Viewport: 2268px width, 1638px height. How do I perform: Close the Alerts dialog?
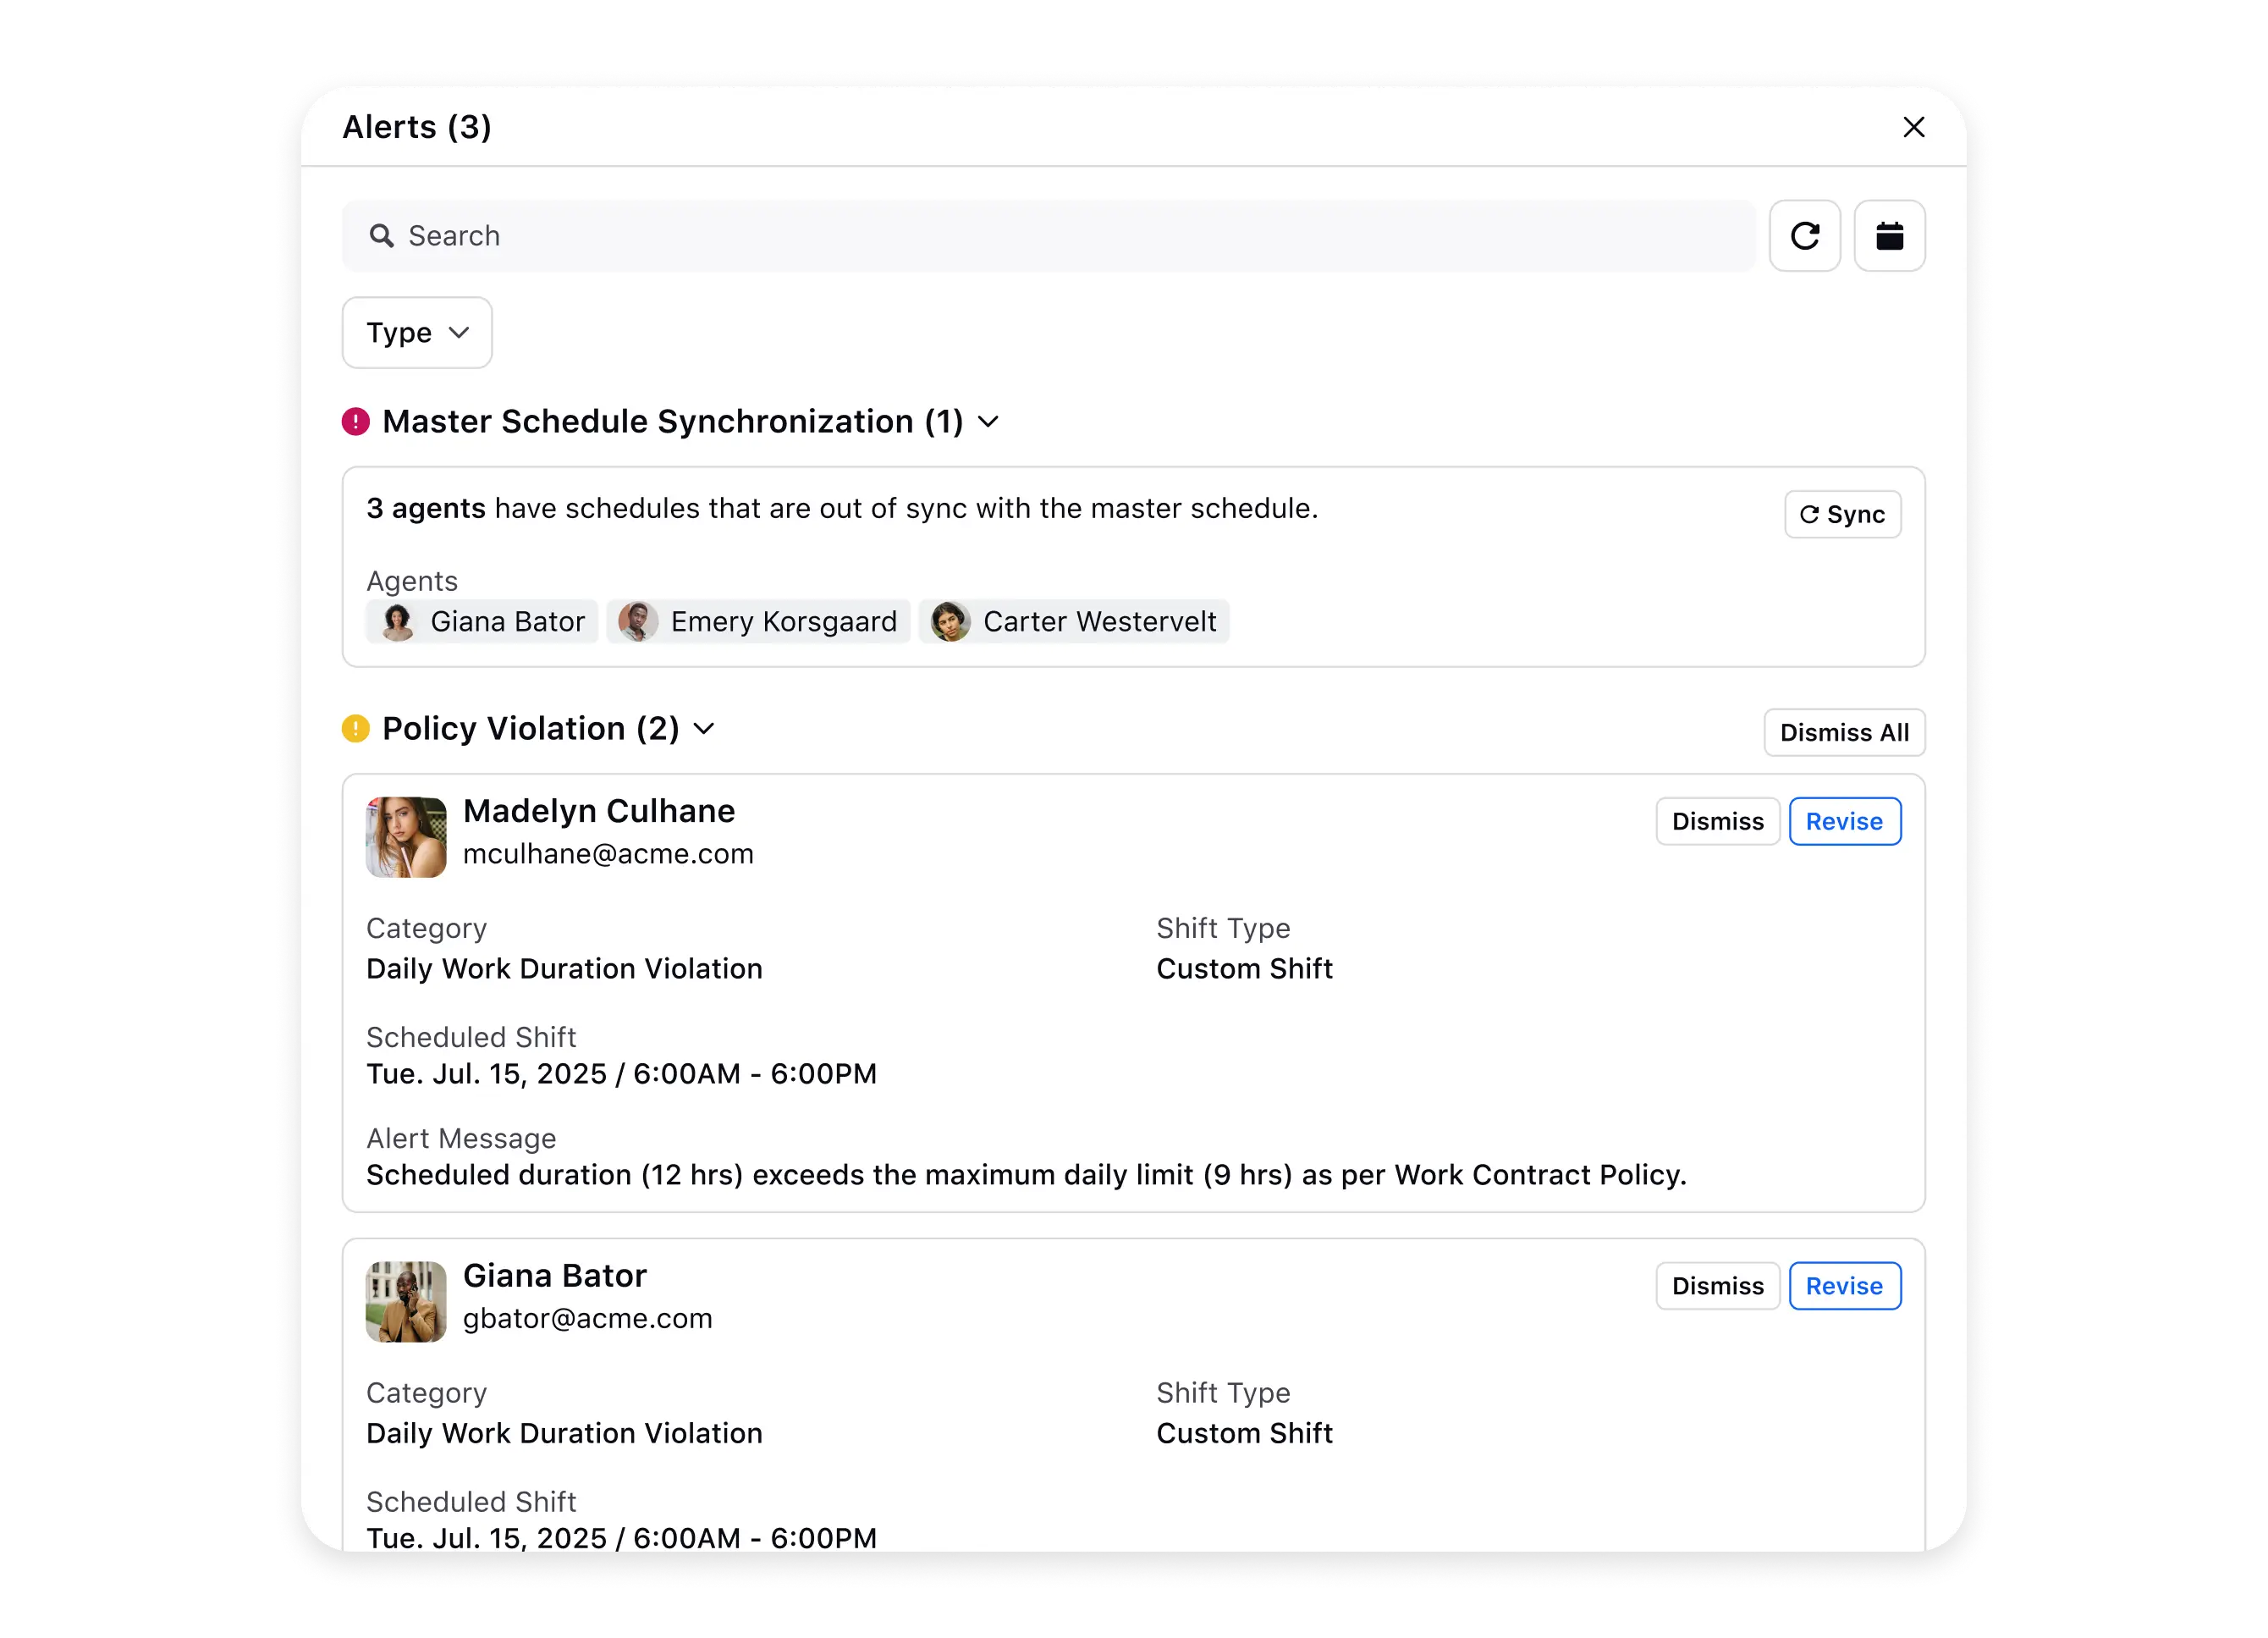(1913, 127)
